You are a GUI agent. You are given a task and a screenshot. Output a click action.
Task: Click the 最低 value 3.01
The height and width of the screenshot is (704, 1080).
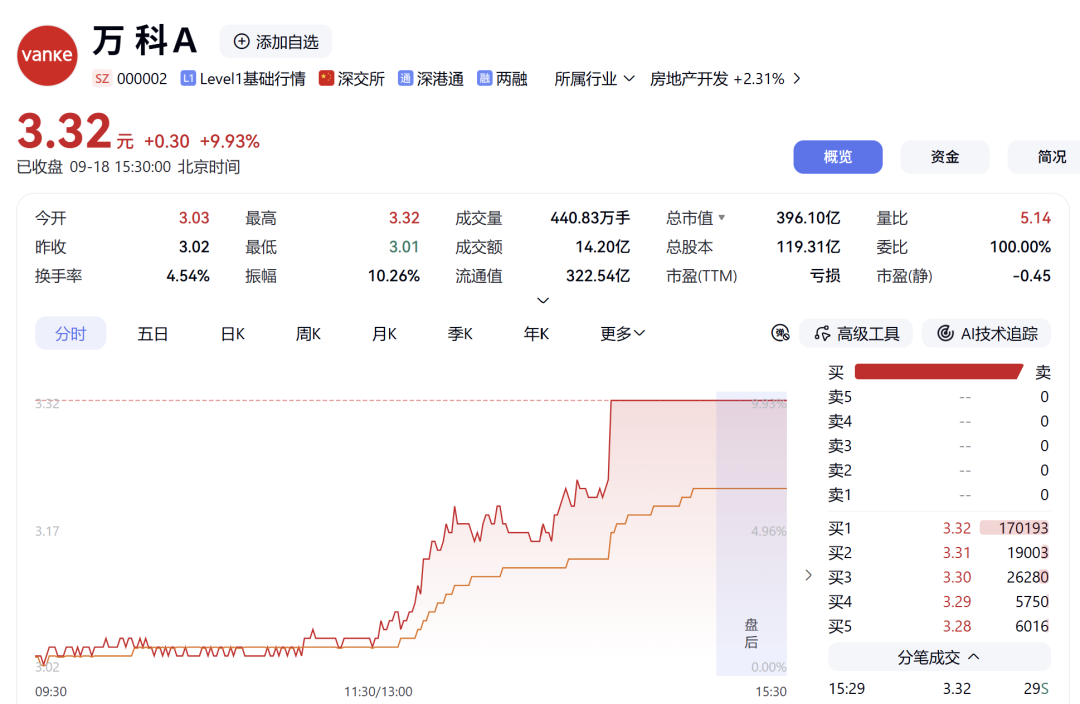404,247
